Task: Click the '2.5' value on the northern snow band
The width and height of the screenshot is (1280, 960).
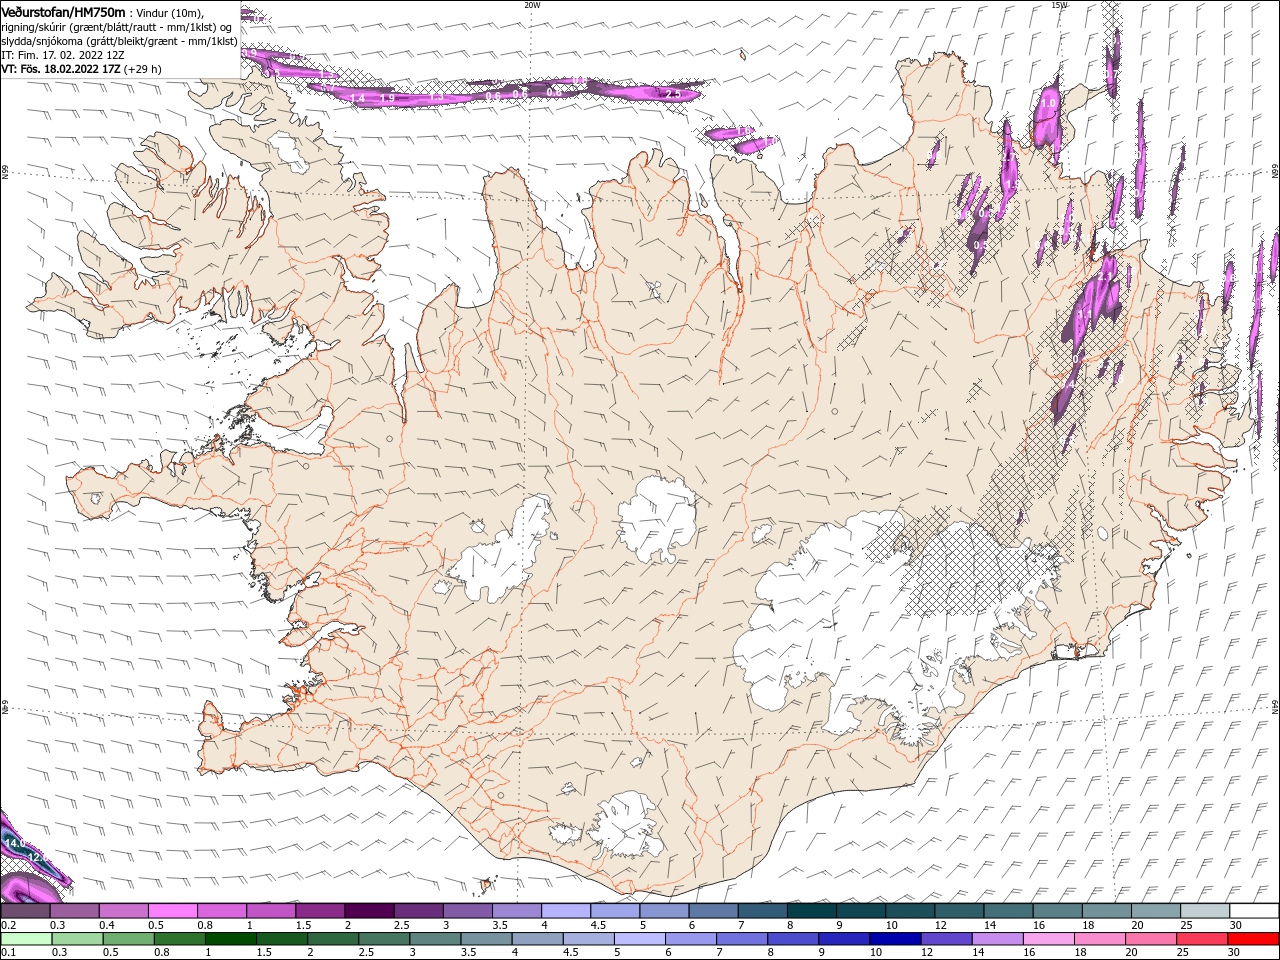Action: [x=673, y=94]
